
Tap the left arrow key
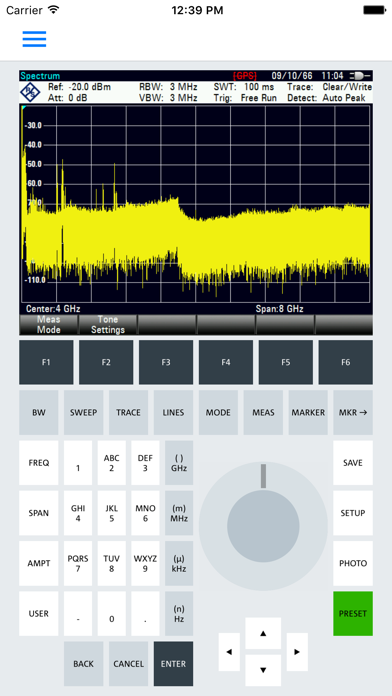pyautogui.click(x=229, y=652)
